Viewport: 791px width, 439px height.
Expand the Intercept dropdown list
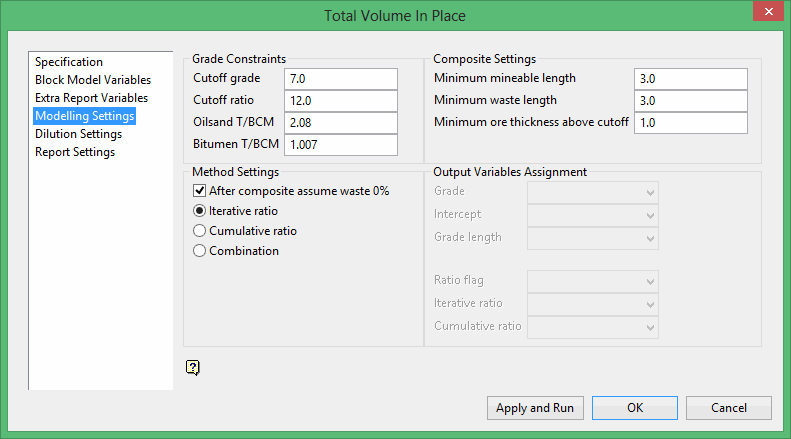[x=592, y=215]
